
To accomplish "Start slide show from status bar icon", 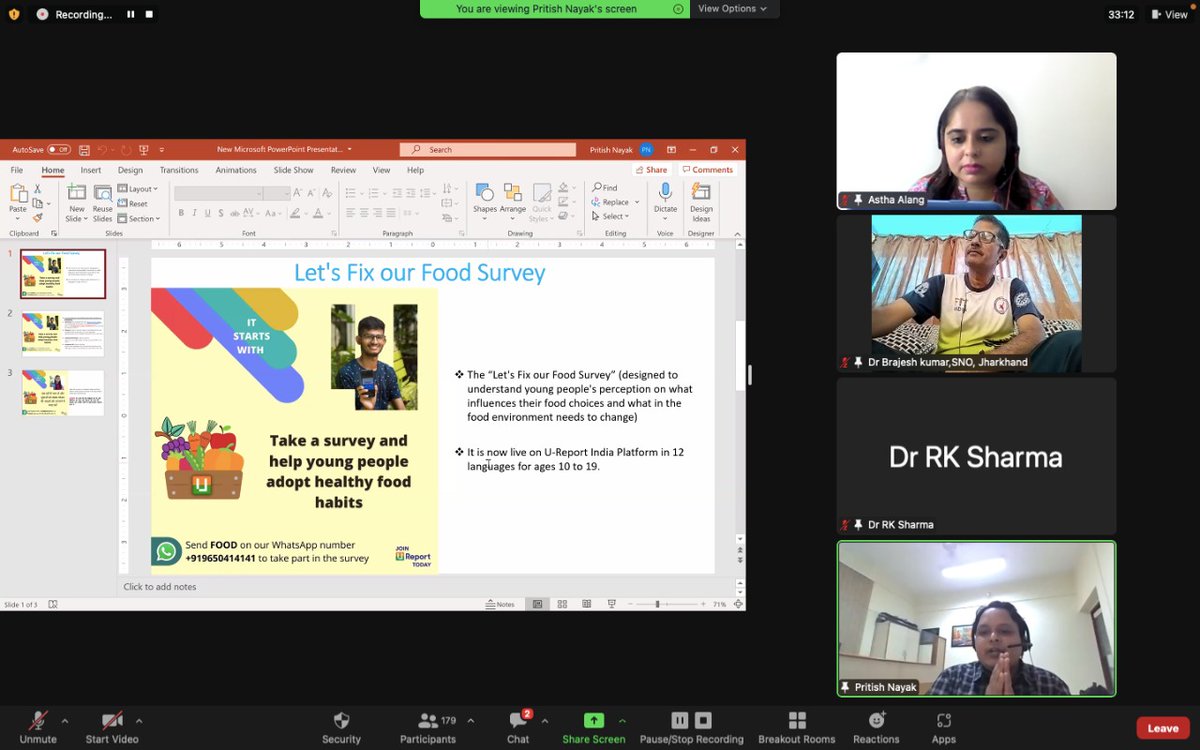I will coord(611,604).
